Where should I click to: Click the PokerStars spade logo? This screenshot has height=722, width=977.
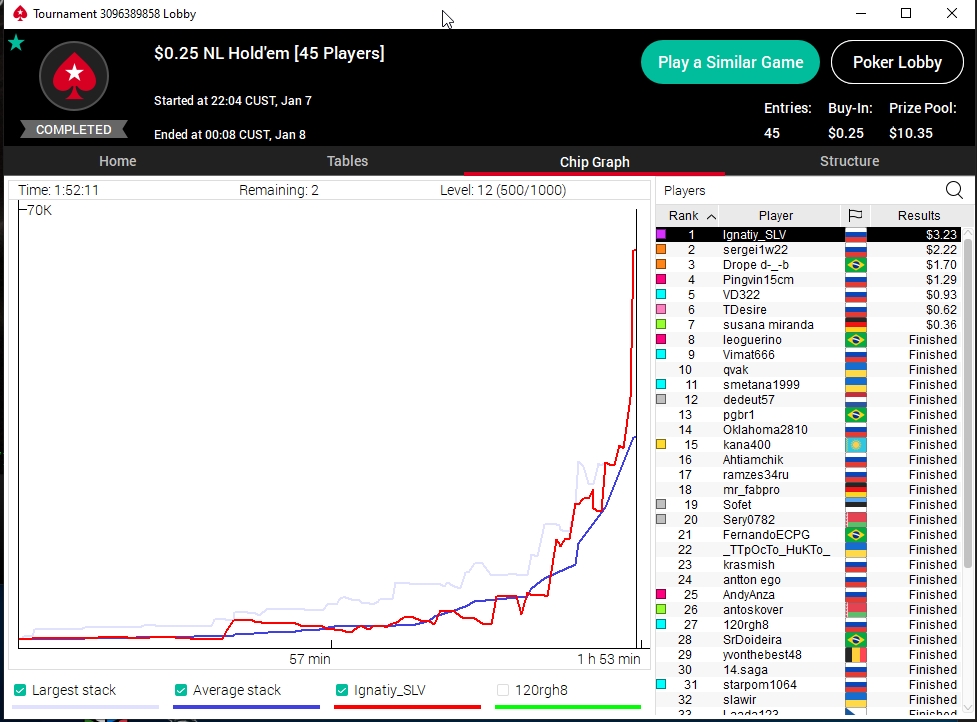click(74, 76)
